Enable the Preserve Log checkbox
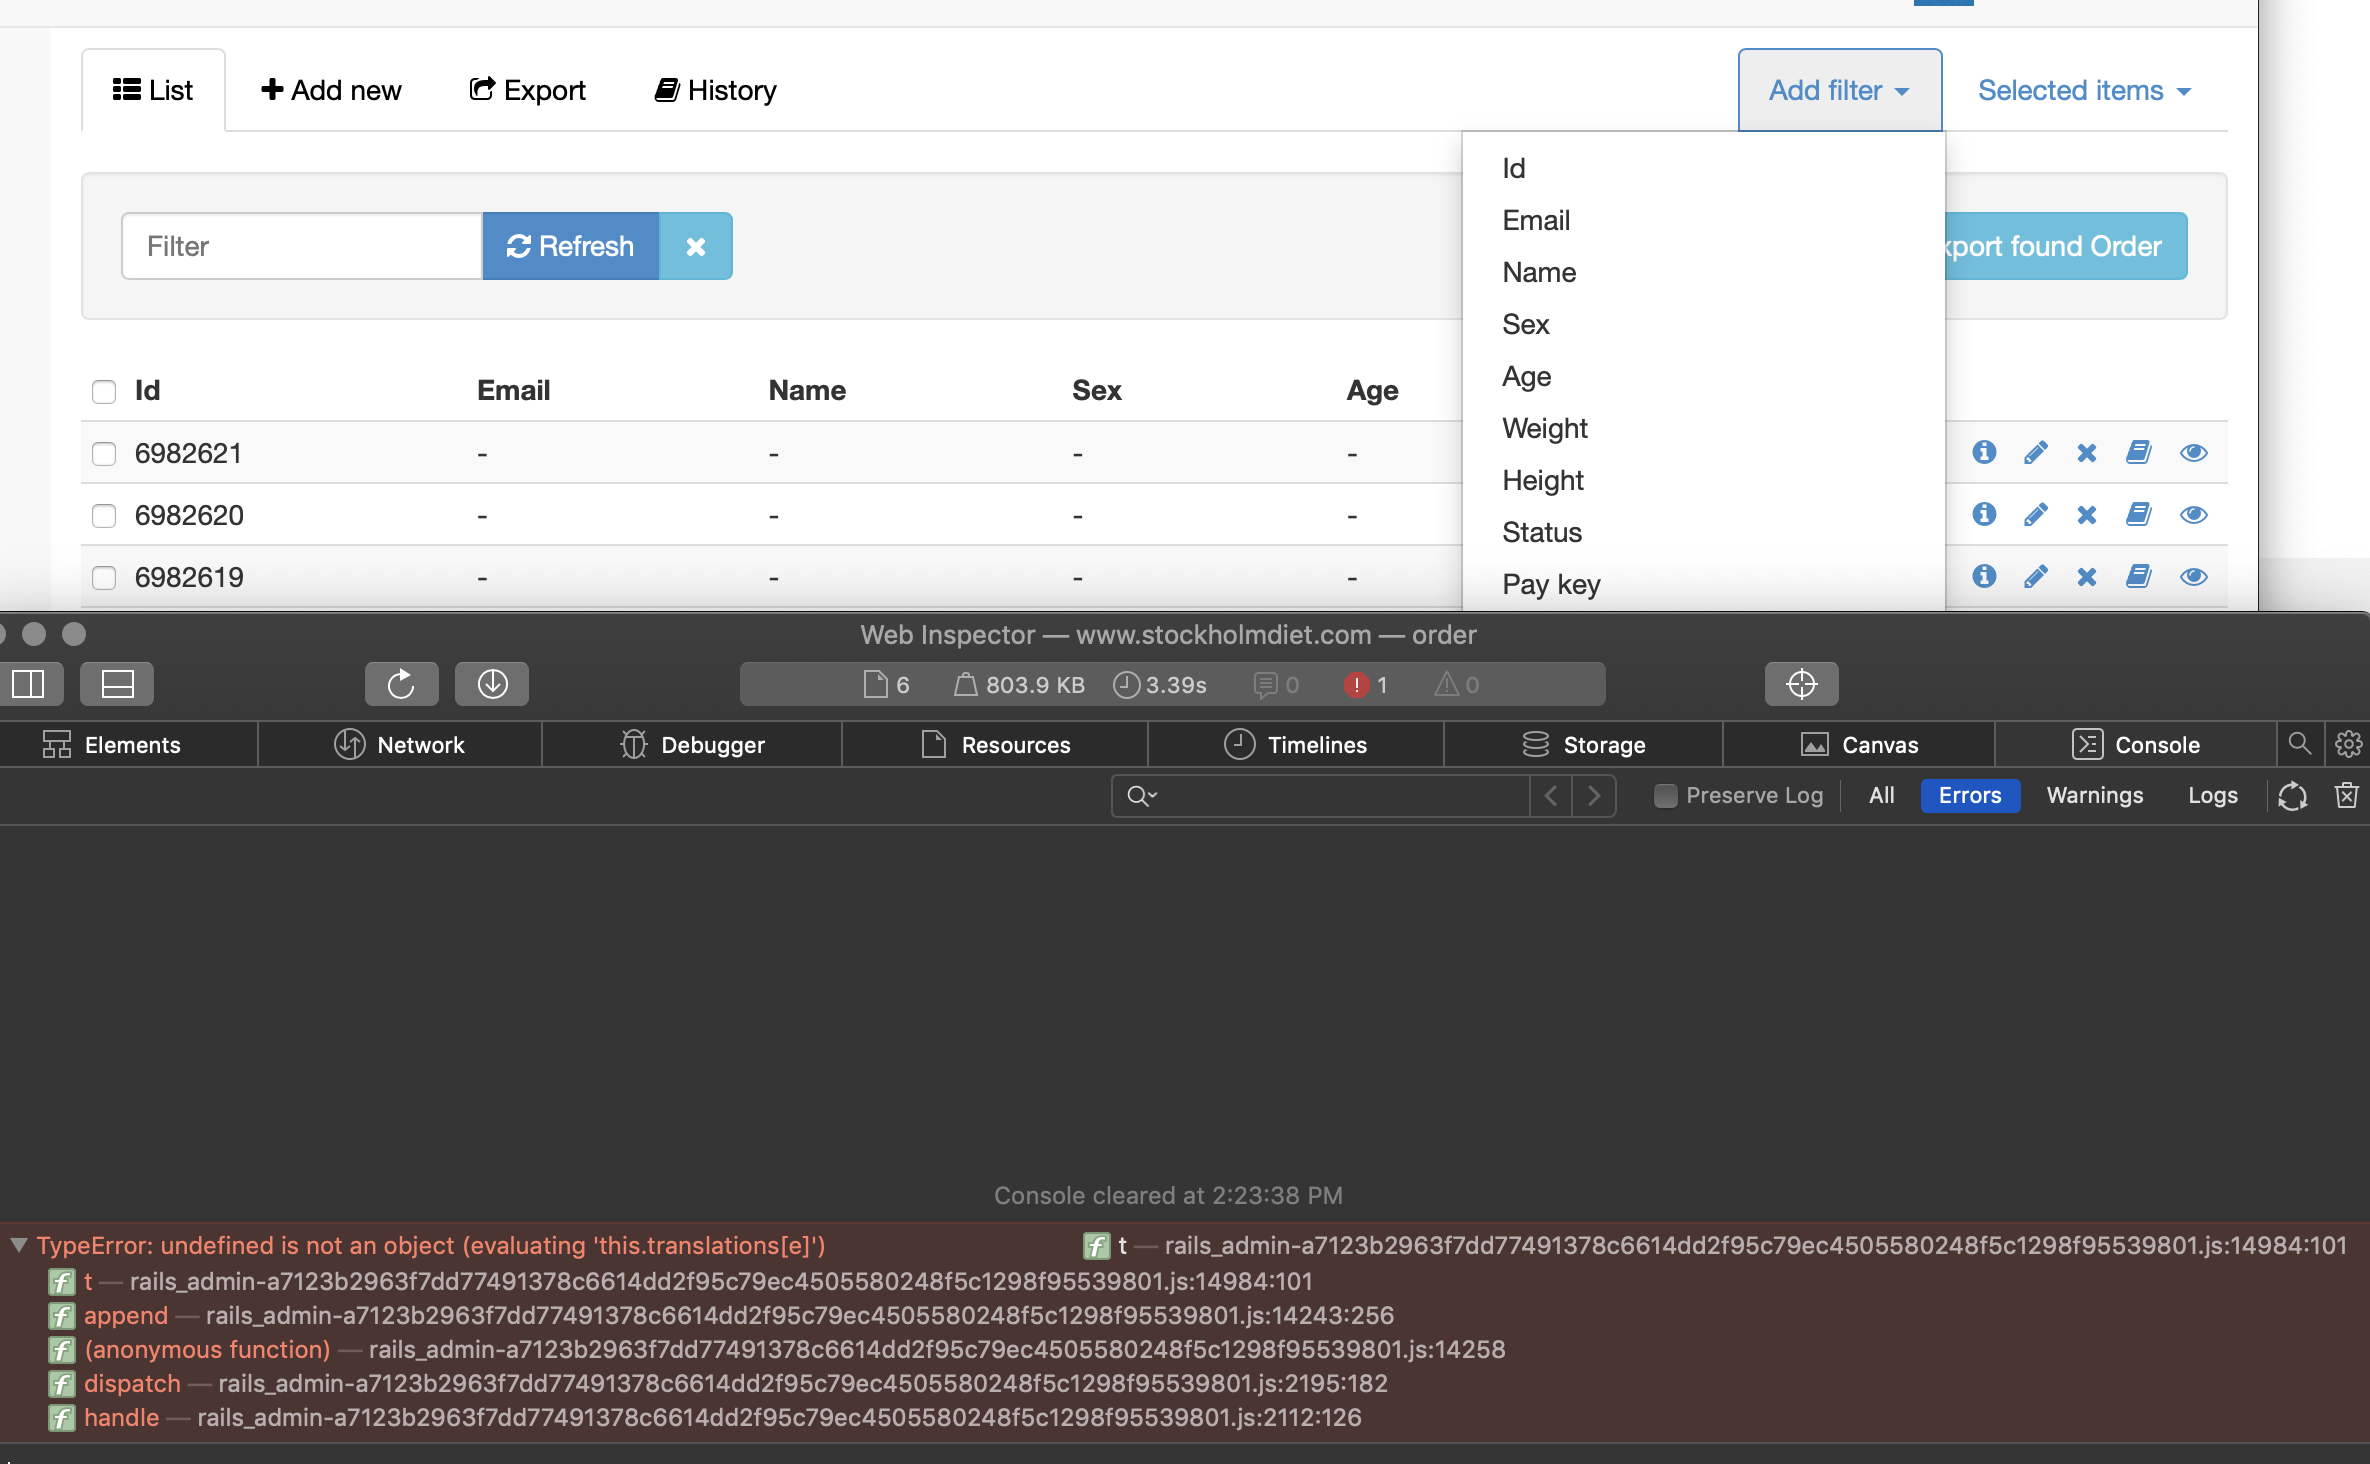This screenshot has width=2370, height=1464. (x=1664, y=795)
